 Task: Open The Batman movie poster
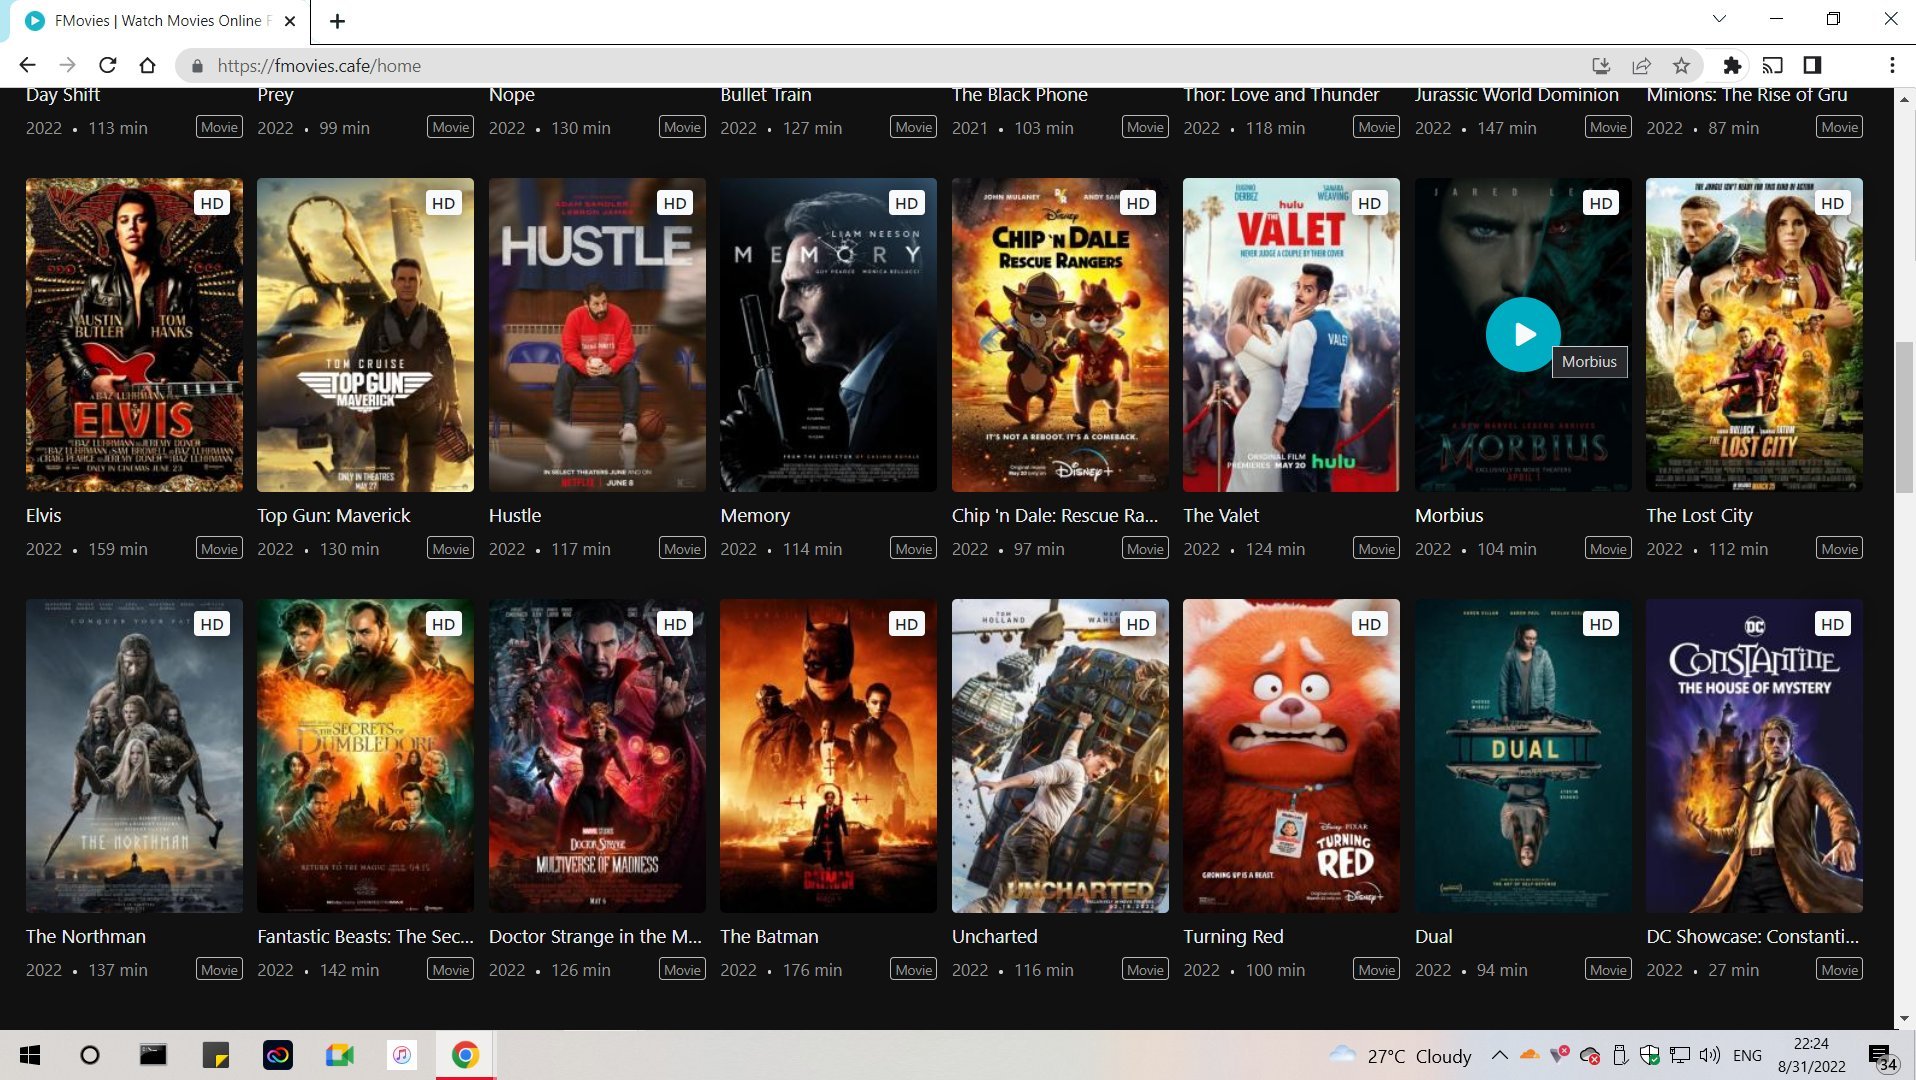828,756
